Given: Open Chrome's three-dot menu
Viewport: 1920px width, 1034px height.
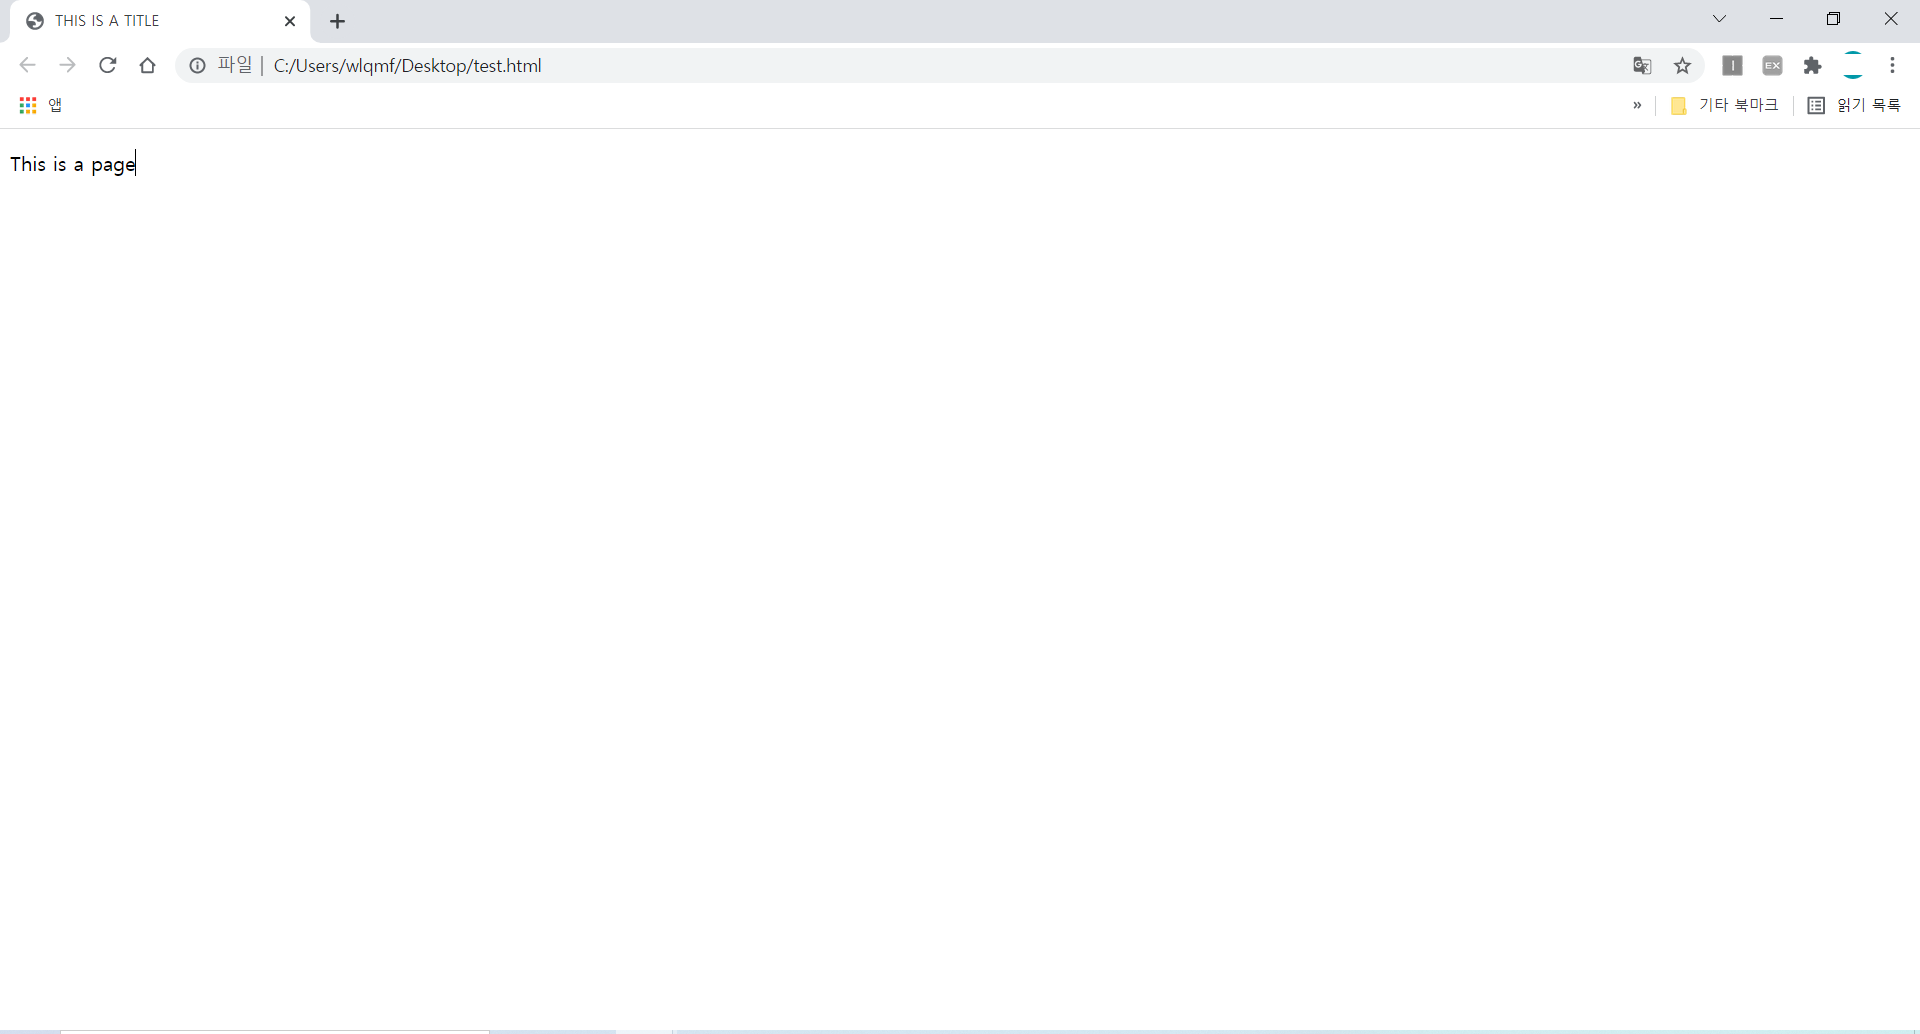Looking at the screenshot, I should tap(1893, 65).
